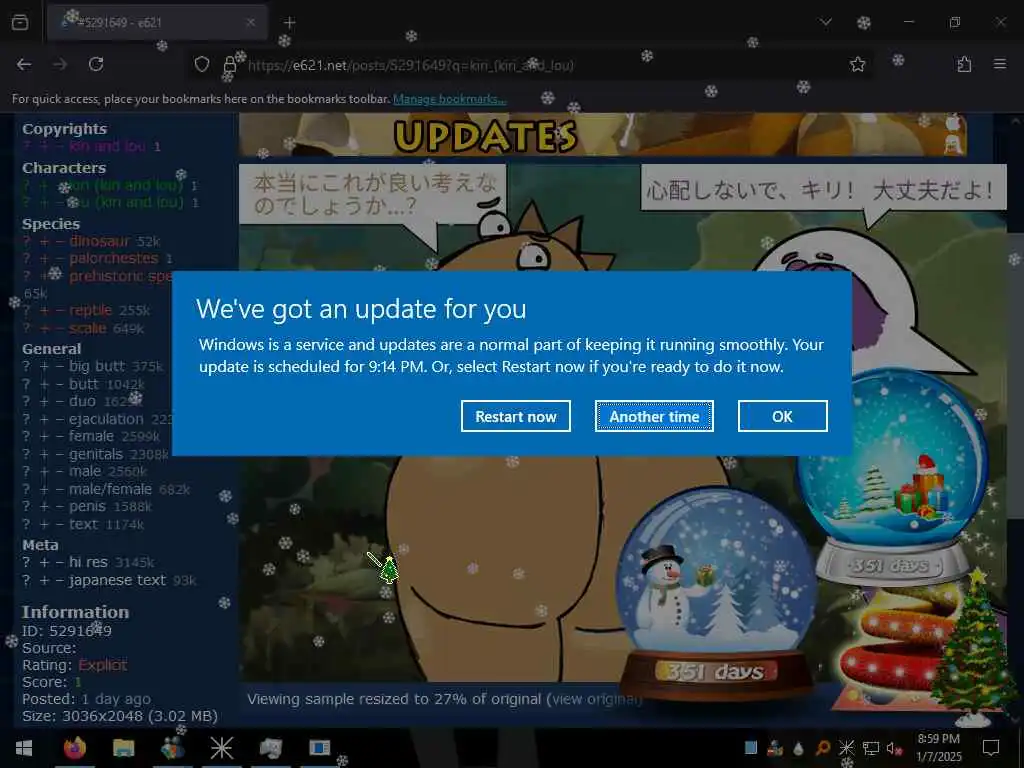Open Firefox from the taskbar
Screen dimensions: 1024x768
pyautogui.click(x=74, y=748)
